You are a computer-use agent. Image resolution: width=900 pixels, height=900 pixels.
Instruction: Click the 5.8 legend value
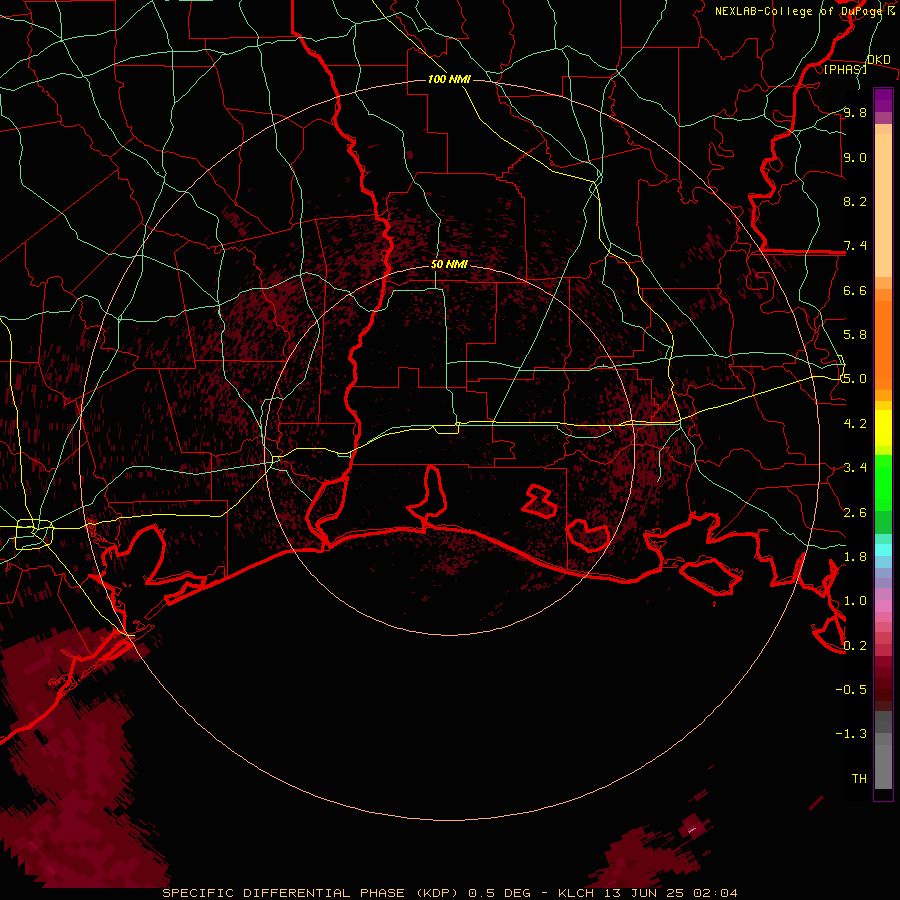[855, 335]
